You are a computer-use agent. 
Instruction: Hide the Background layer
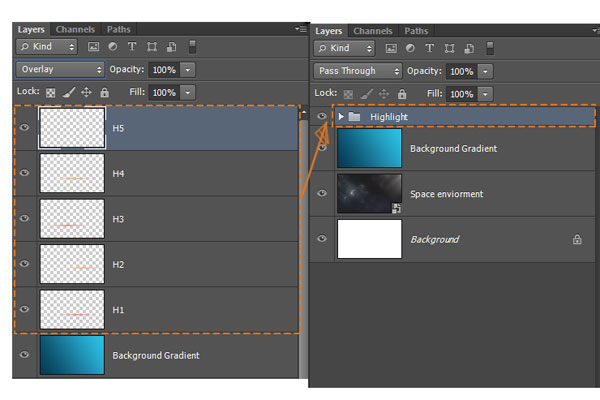(x=322, y=238)
